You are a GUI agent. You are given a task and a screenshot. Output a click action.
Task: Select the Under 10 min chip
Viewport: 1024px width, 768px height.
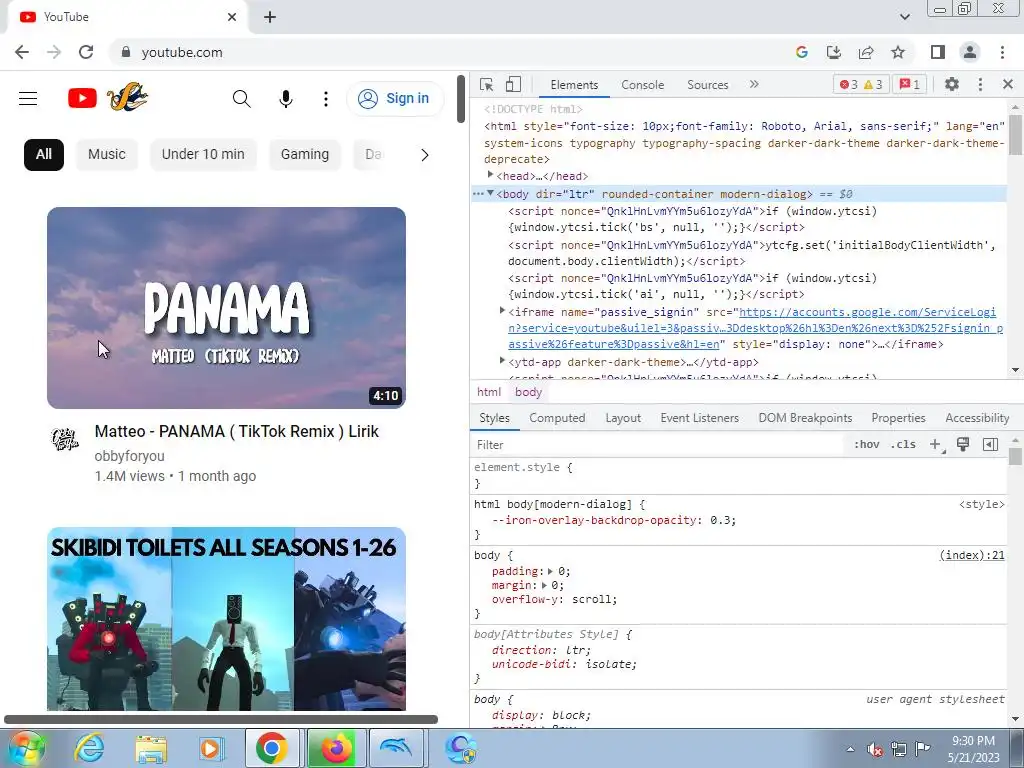click(x=203, y=155)
